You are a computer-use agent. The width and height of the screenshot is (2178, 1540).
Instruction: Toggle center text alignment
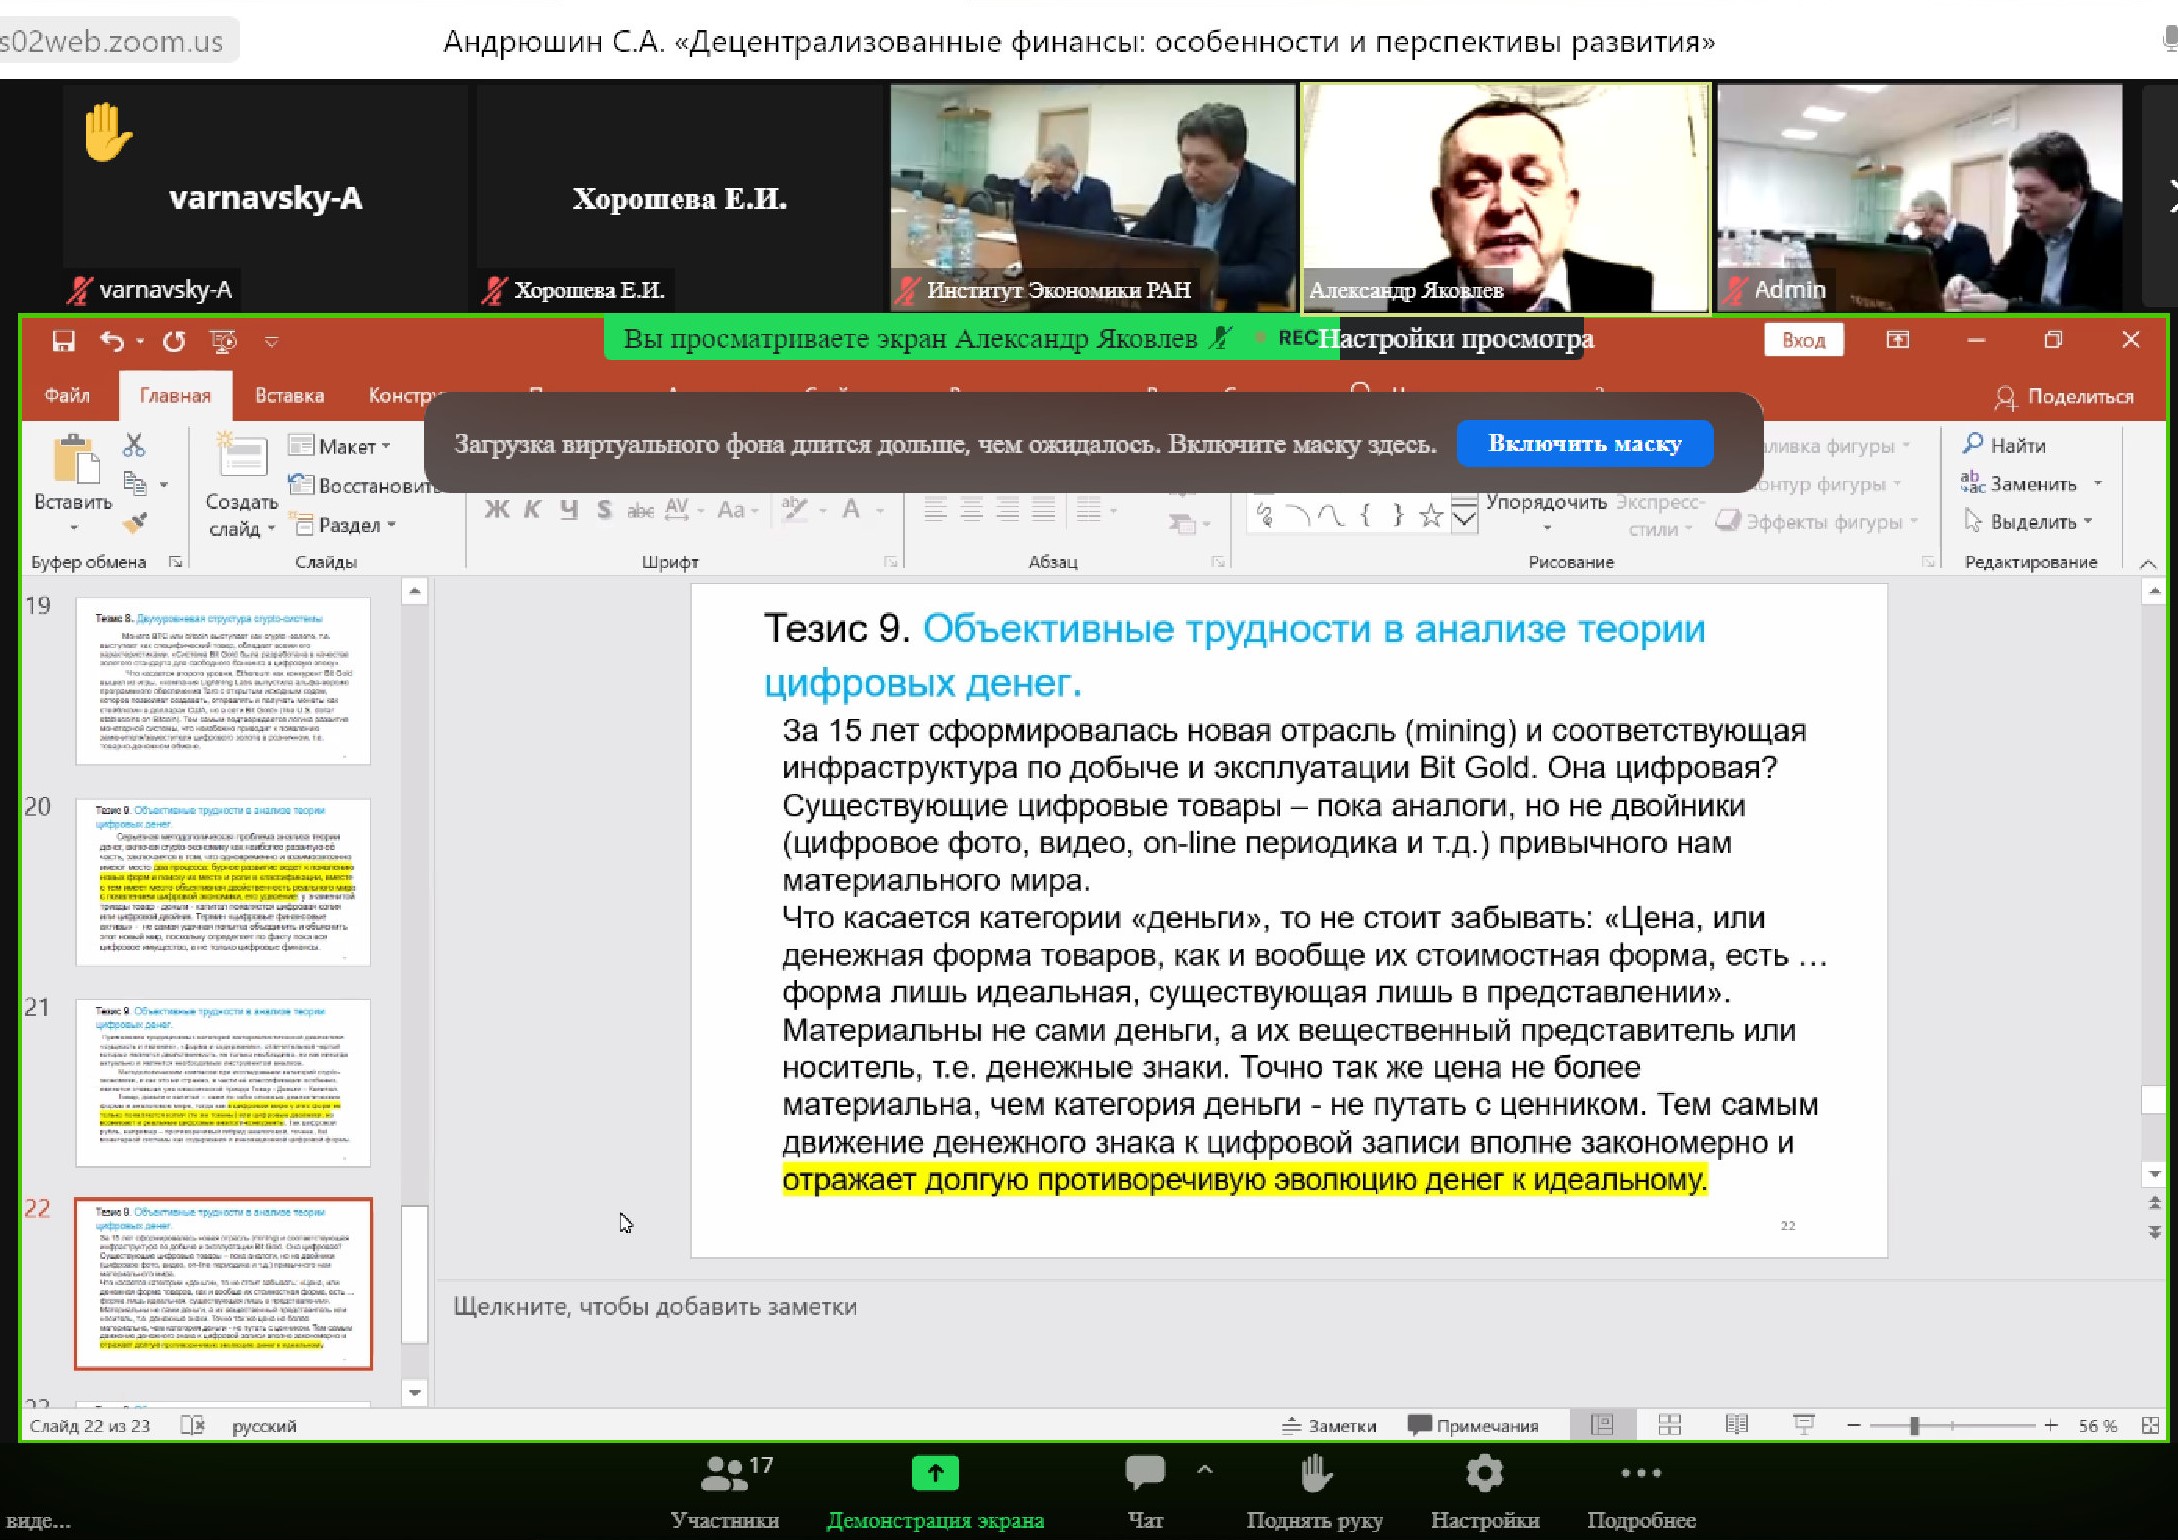pos(971,509)
